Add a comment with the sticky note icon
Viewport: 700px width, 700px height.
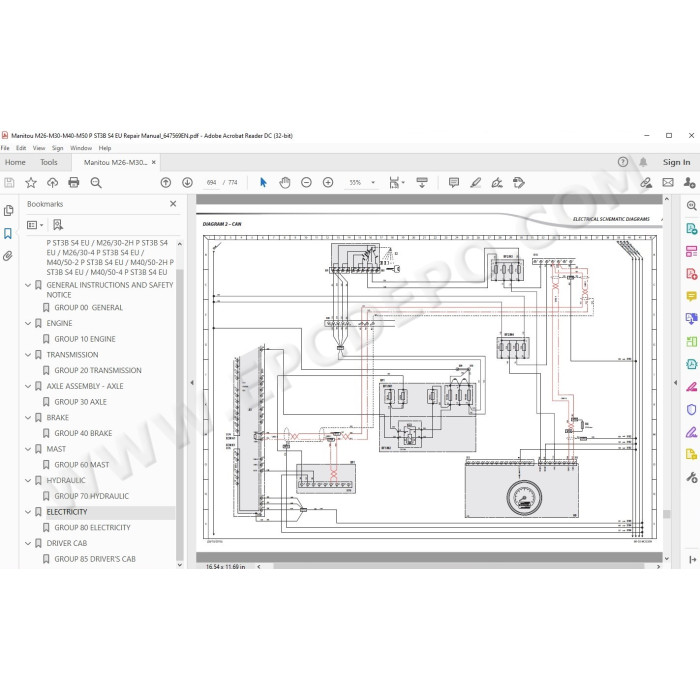point(454,183)
